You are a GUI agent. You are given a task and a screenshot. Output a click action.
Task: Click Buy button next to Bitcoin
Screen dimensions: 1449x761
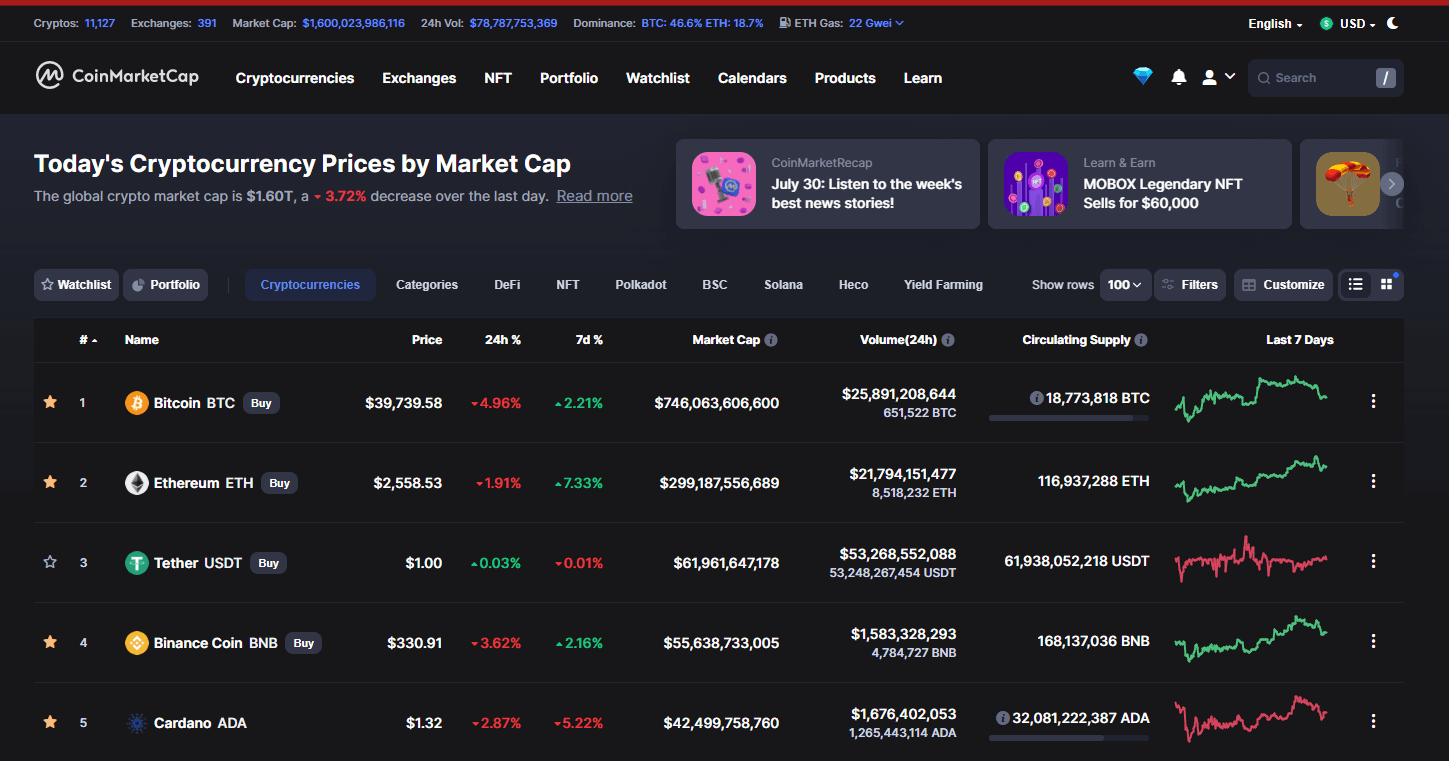coord(261,403)
